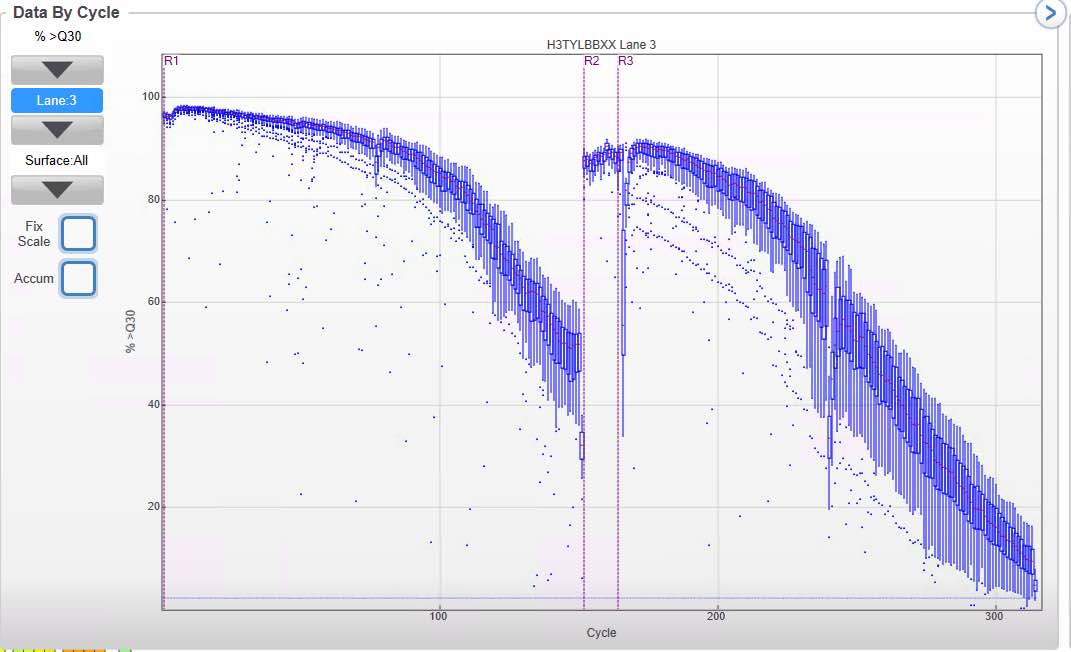The height and width of the screenshot is (652, 1071).
Task: Click the R3 read marker label
Action: 626,61
